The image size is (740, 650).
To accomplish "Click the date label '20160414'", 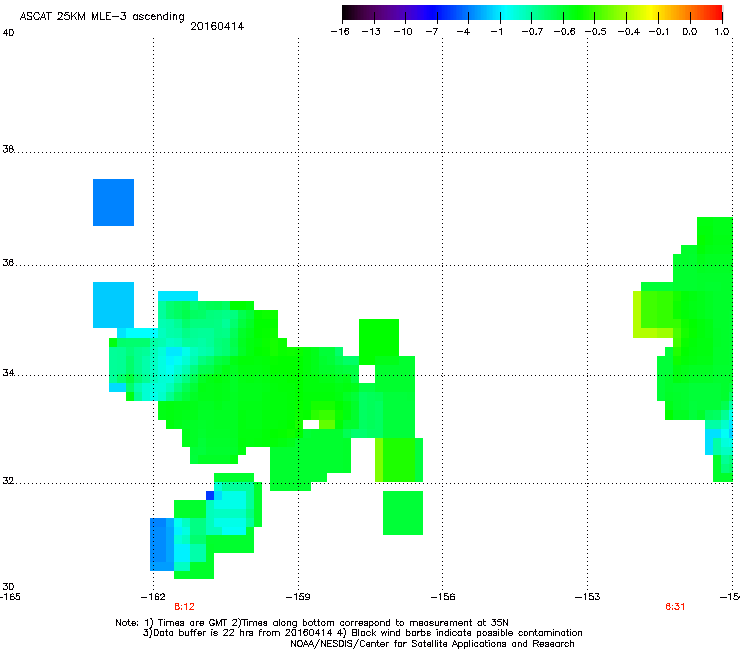I will point(217,26).
